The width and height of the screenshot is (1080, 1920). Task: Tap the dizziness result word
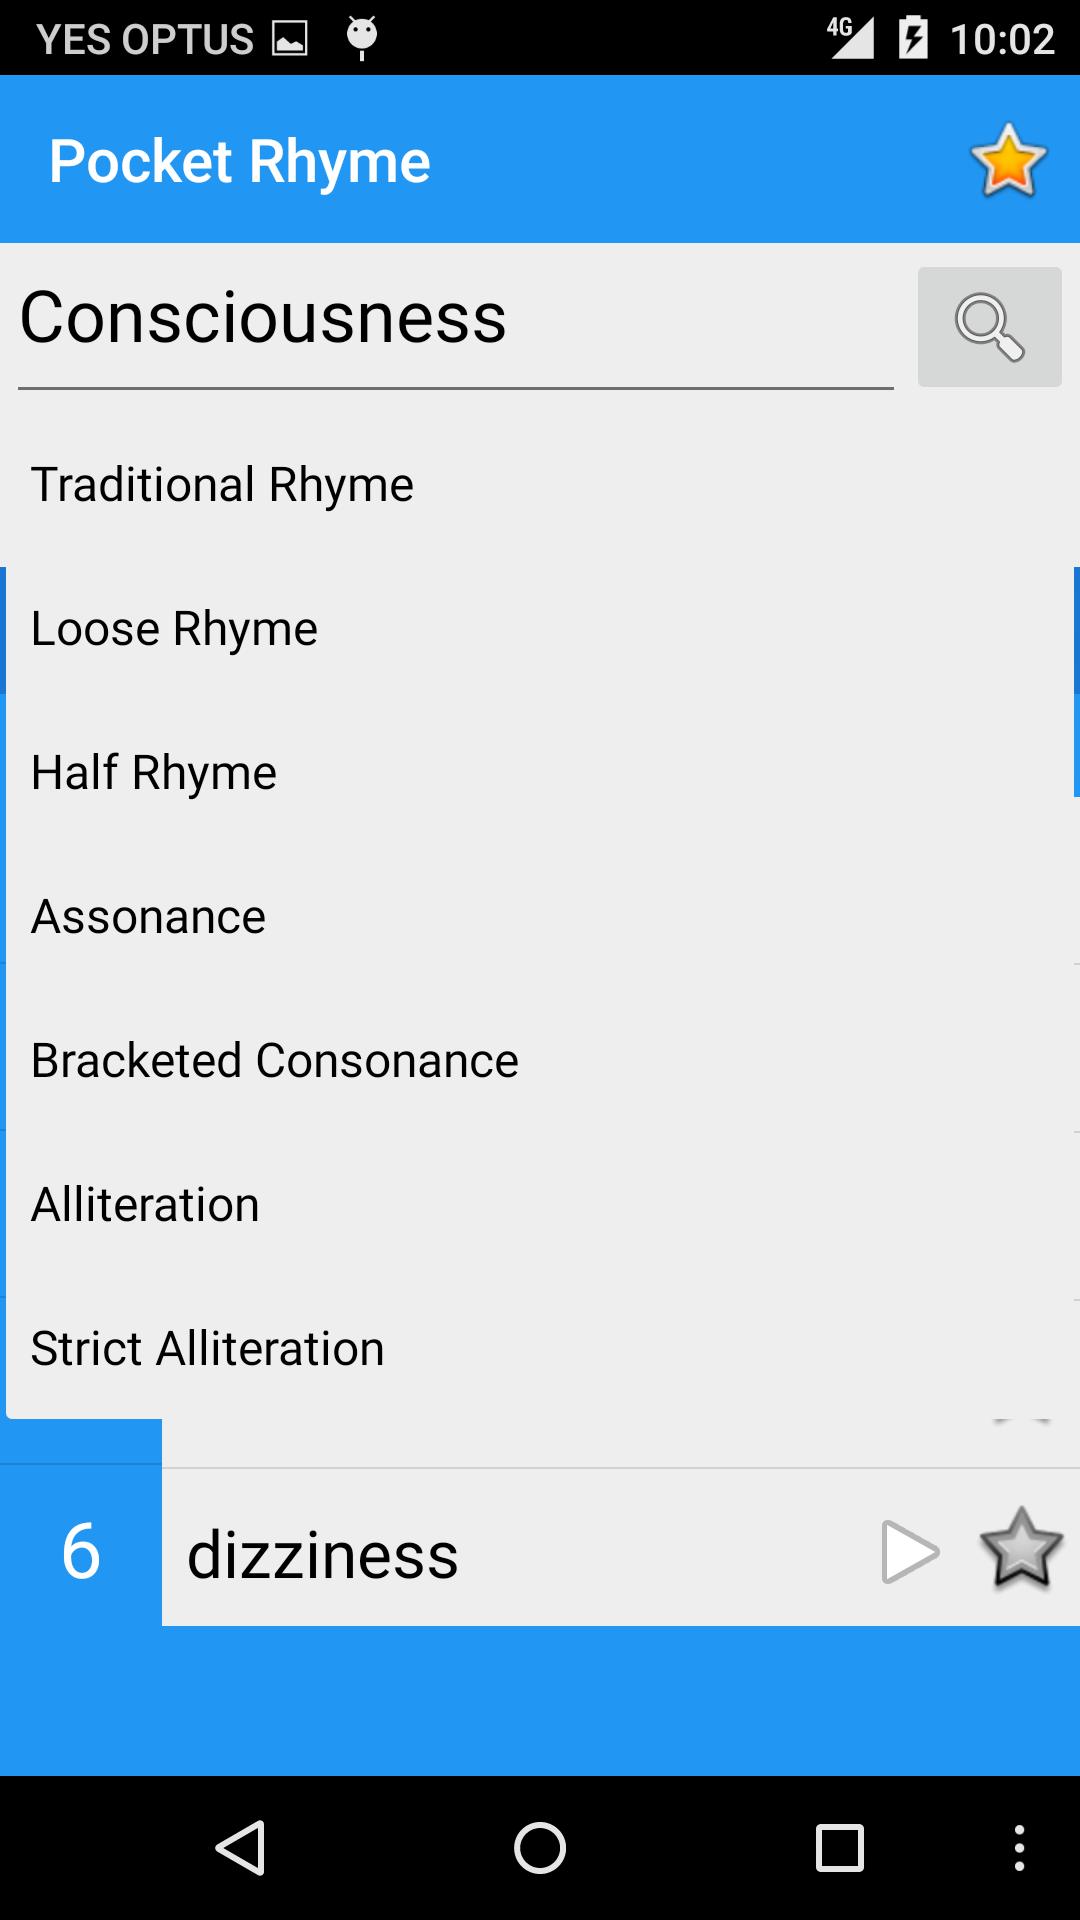click(323, 1555)
